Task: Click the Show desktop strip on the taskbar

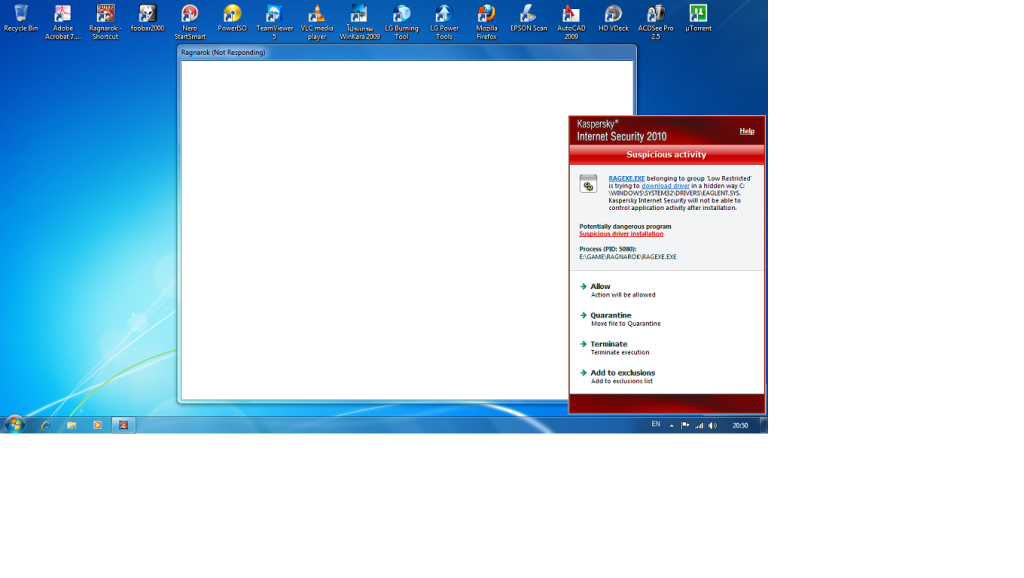Action: (763, 425)
